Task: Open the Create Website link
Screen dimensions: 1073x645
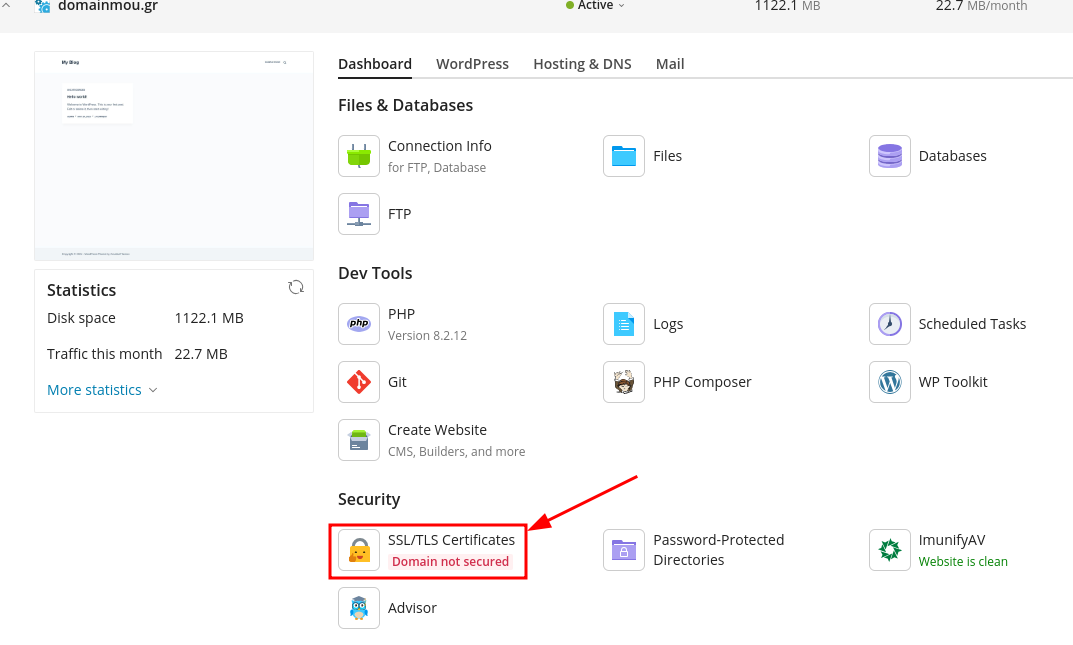Action: [x=437, y=430]
